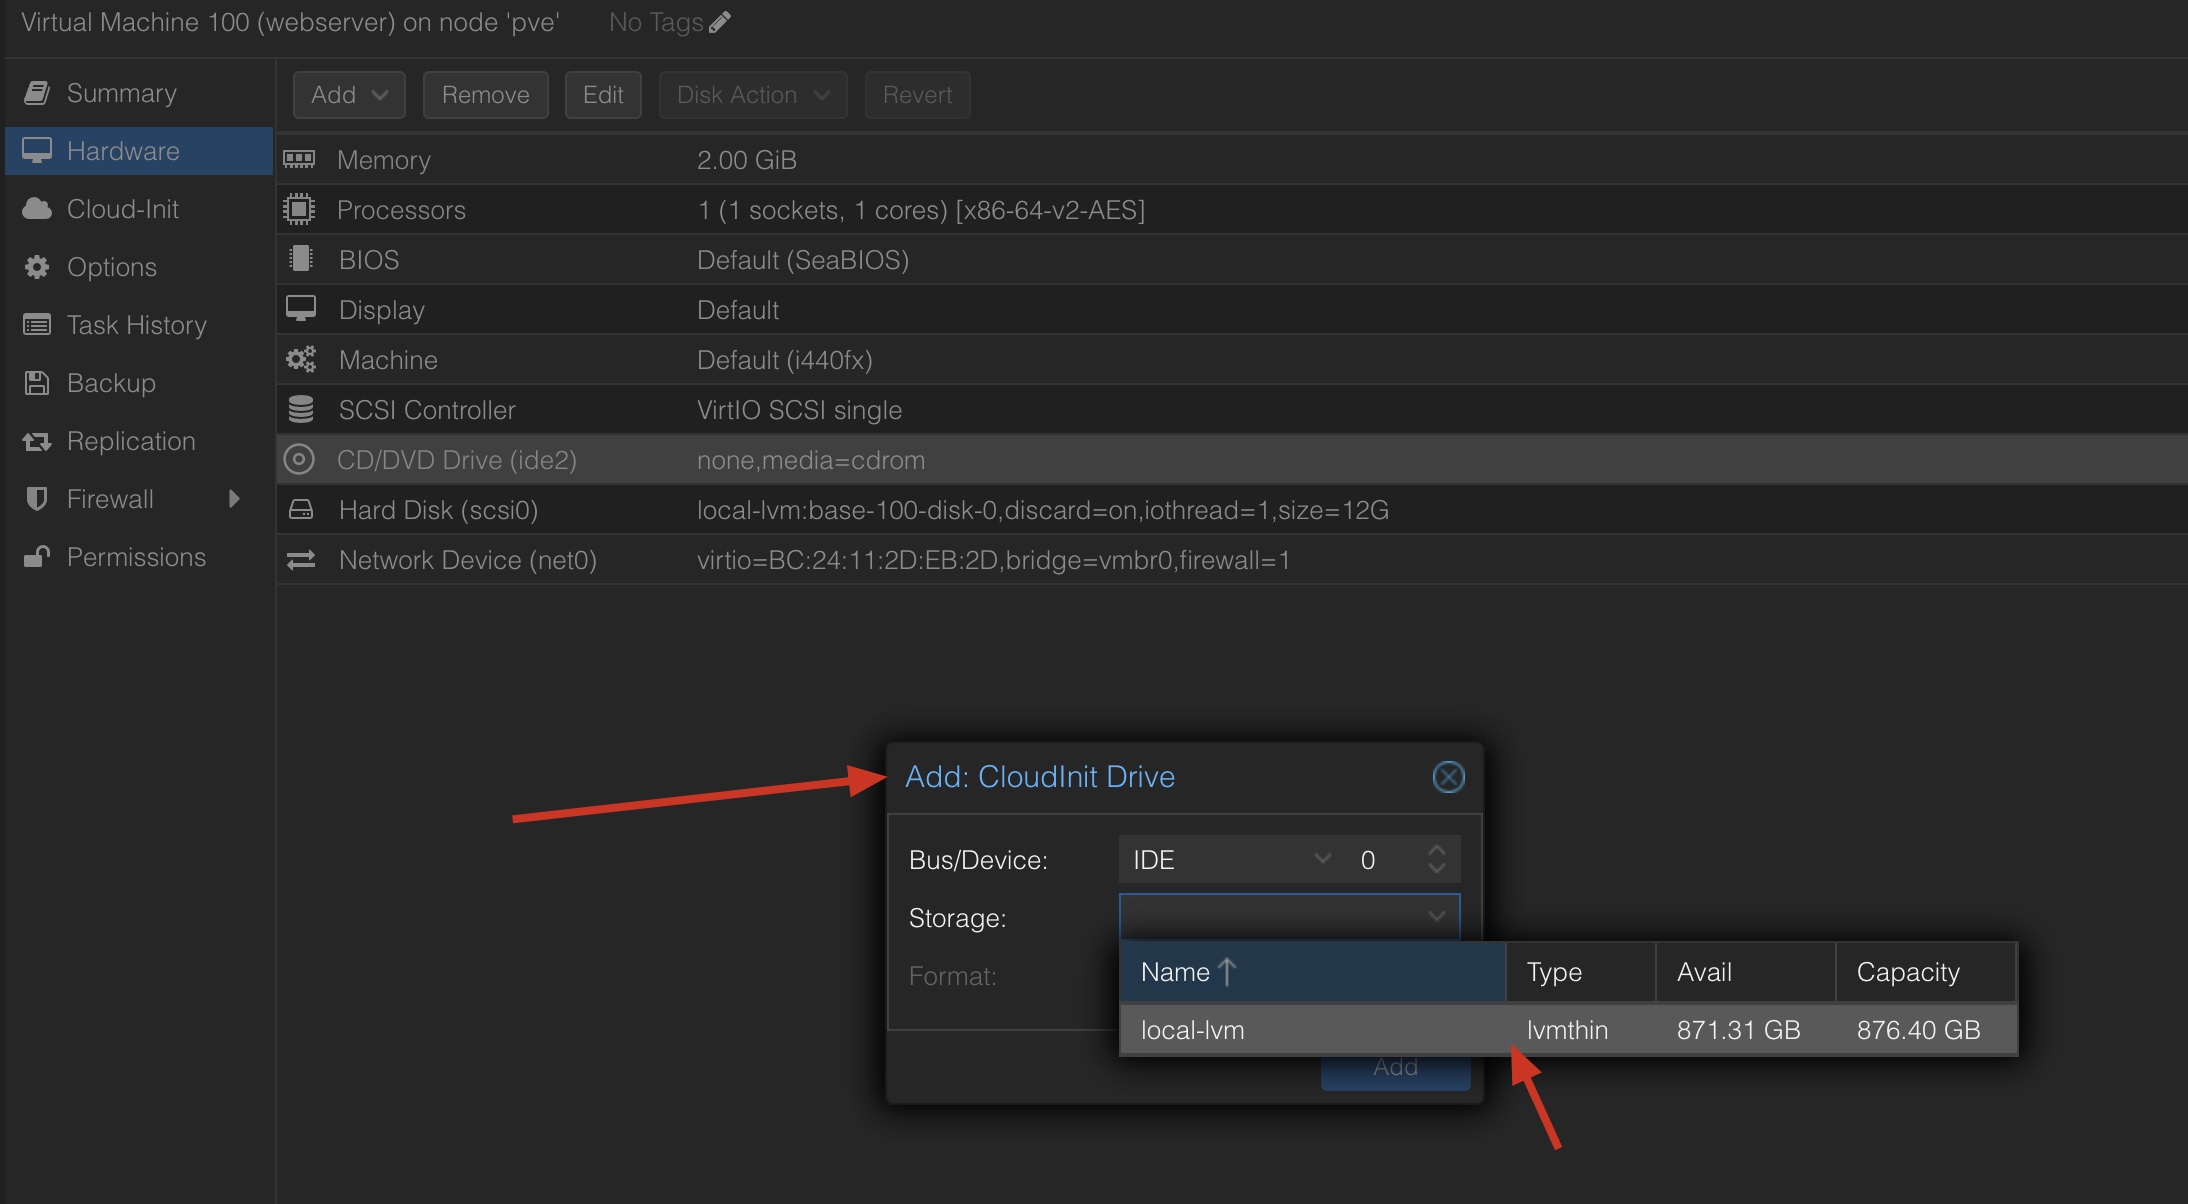The height and width of the screenshot is (1204, 2188).
Task: Click the Edit button
Action: tap(603, 95)
